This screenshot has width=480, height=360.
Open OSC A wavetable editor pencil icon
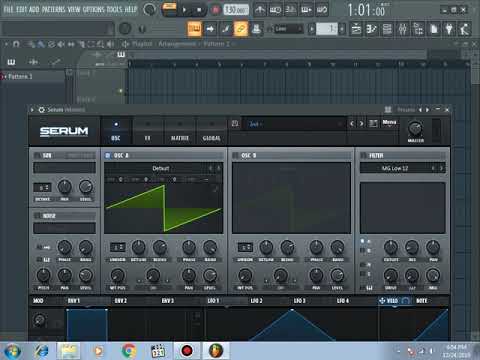pyautogui.click(x=215, y=189)
